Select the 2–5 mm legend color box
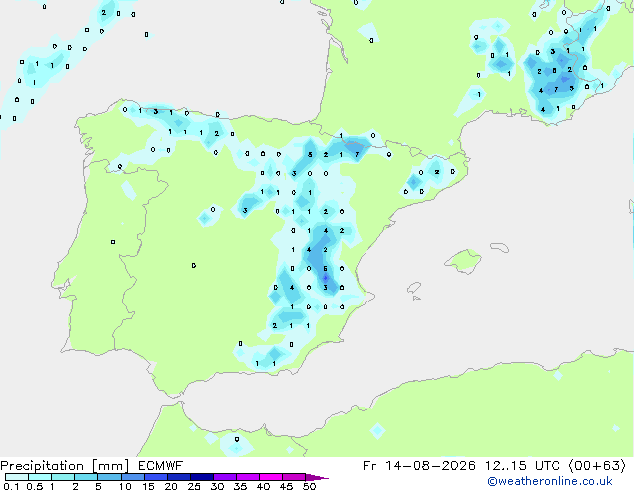634x490 pixels. point(86,477)
